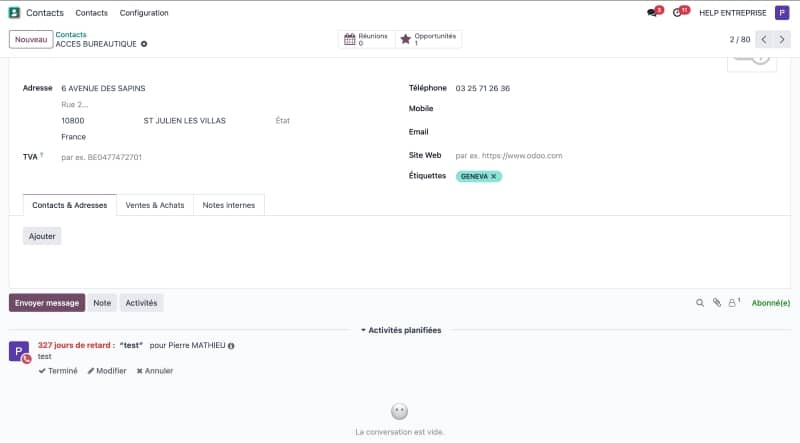Open the activities clock icon
This screenshot has width=800, height=443.
[680, 12]
